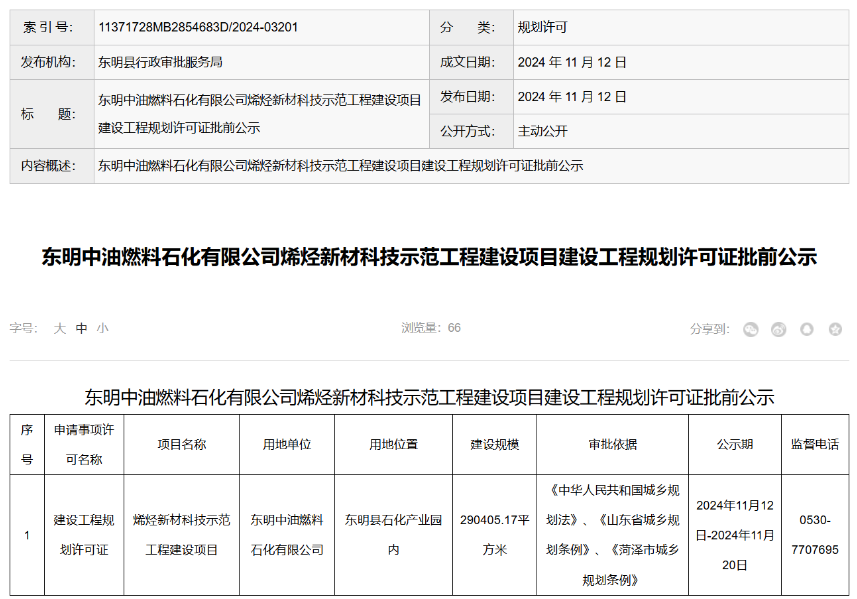This screenshot has height=599, width=857.
Task: Click the phone number 0530-7707695
Action: click(x=815, y=535)
